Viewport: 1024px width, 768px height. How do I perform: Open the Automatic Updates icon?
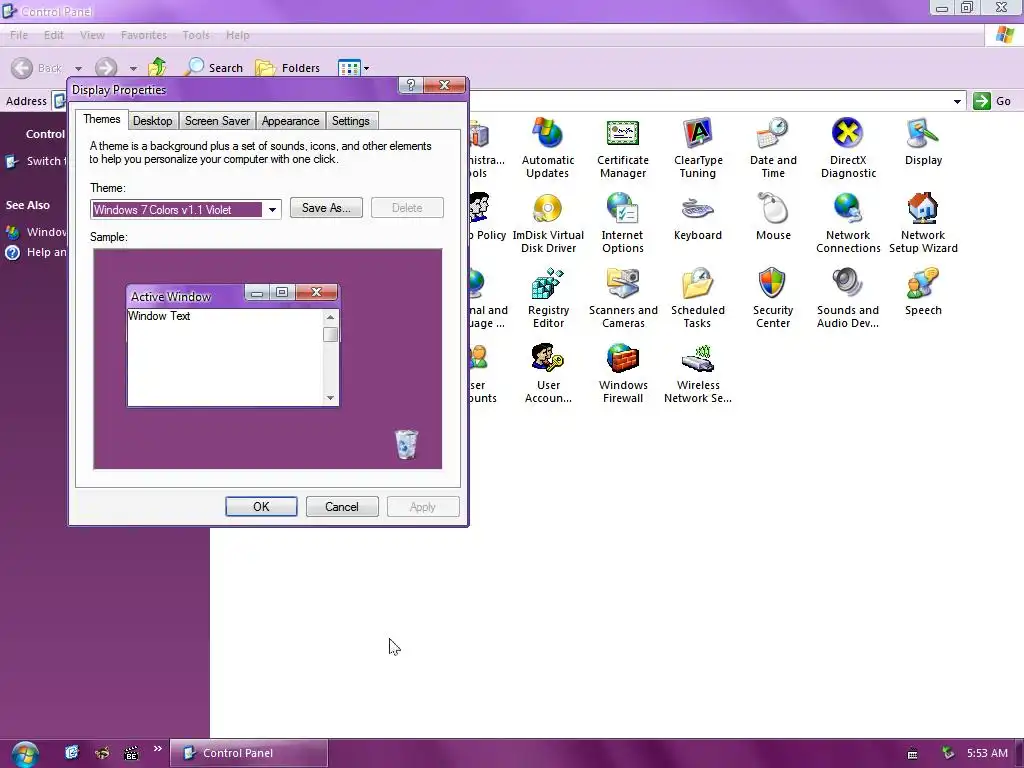(547, 148)
